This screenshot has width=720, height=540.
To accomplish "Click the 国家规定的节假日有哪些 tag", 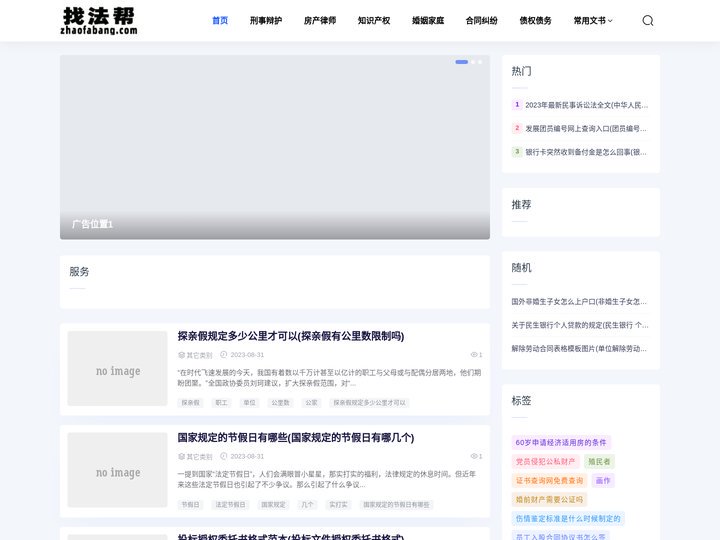I will [x=396, y=505].
